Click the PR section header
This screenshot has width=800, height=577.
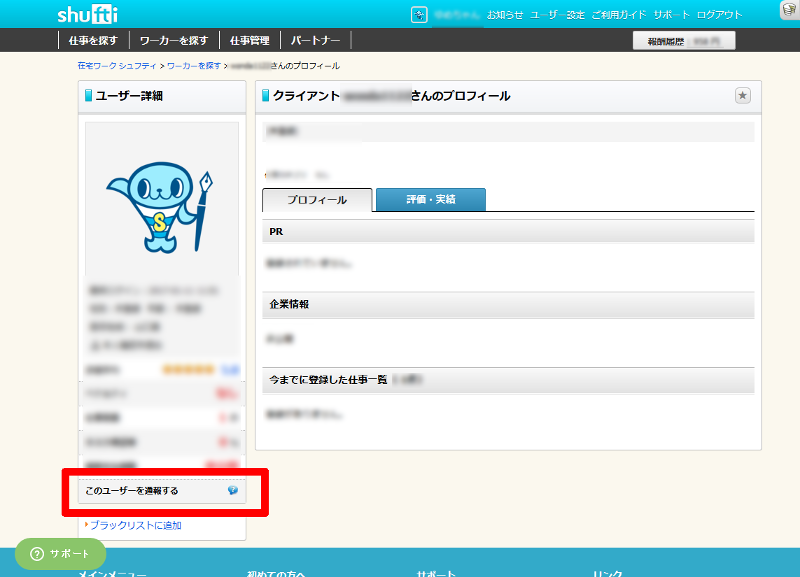[508, 232]
